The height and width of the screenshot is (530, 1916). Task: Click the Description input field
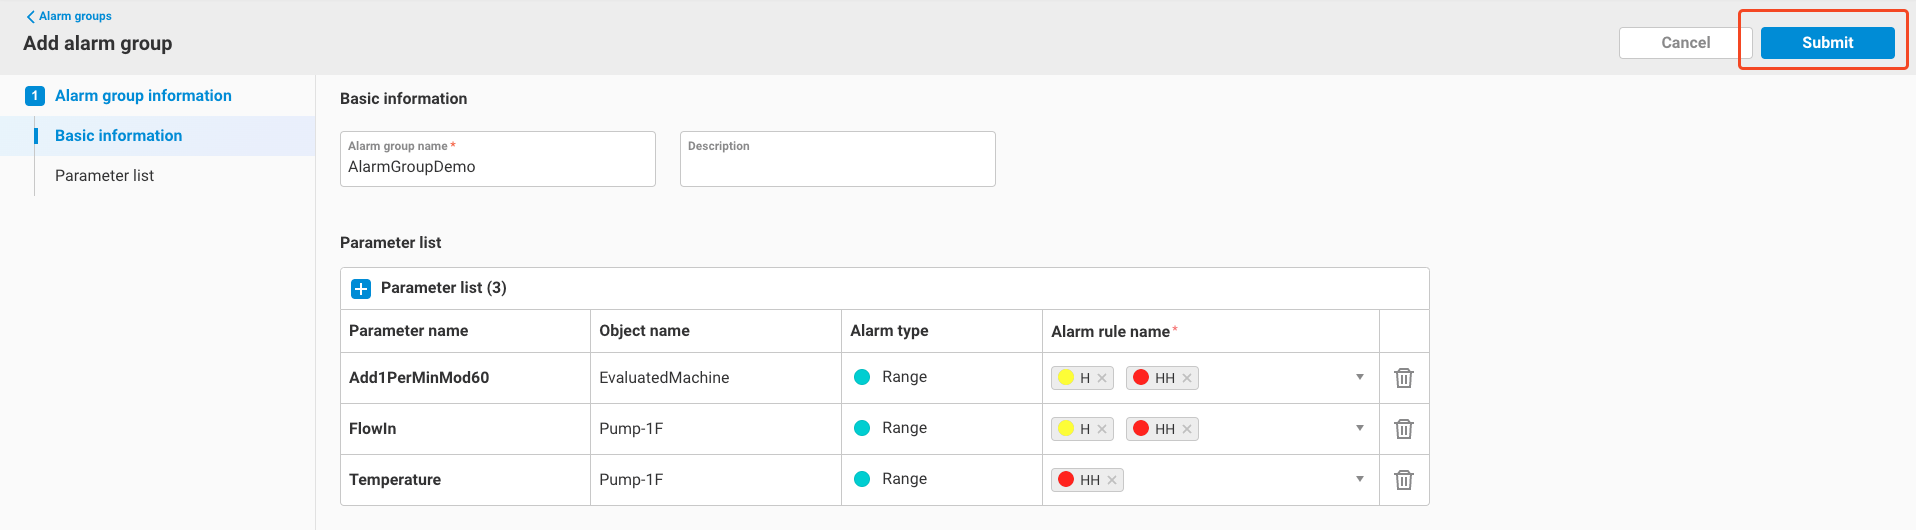[837, 167]
